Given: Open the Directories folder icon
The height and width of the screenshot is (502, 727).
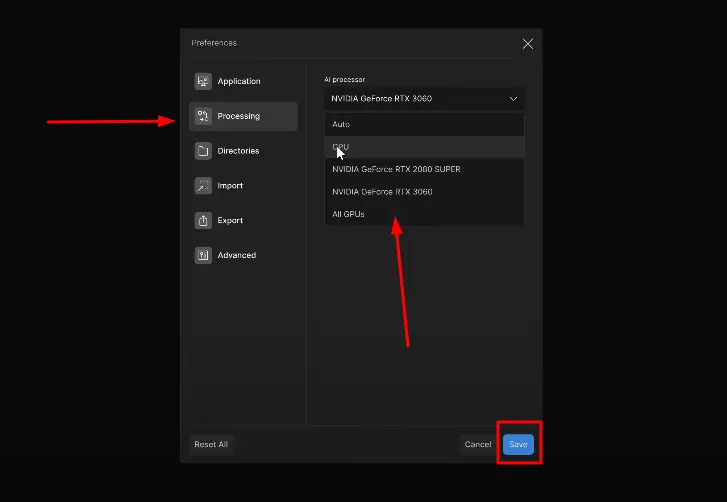Looking at the screenshot, I should [203, 151].
